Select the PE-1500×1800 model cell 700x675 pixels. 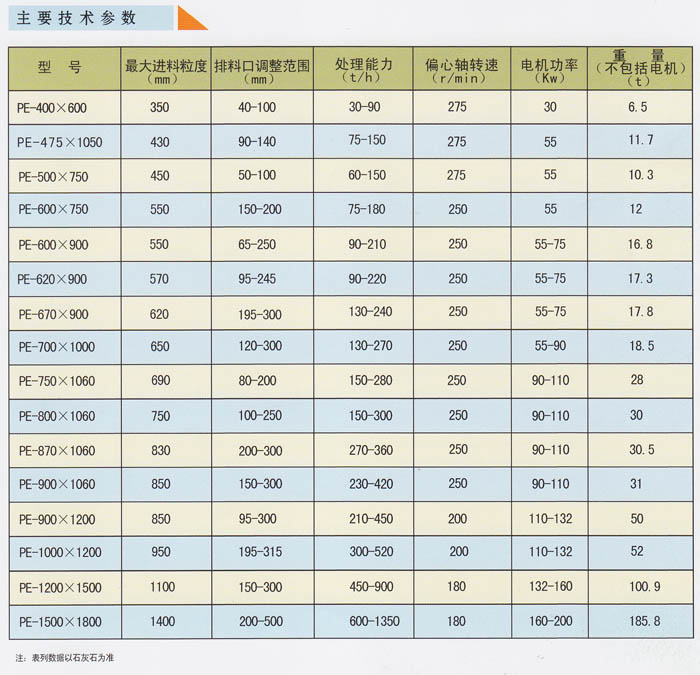click(60, 621)
